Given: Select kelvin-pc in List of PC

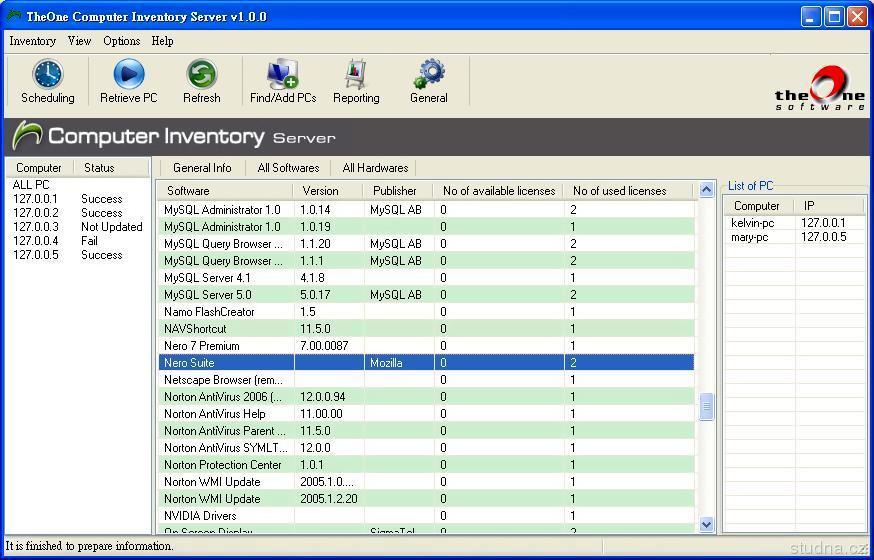Looking at the screenshot, I should point(753,223).
